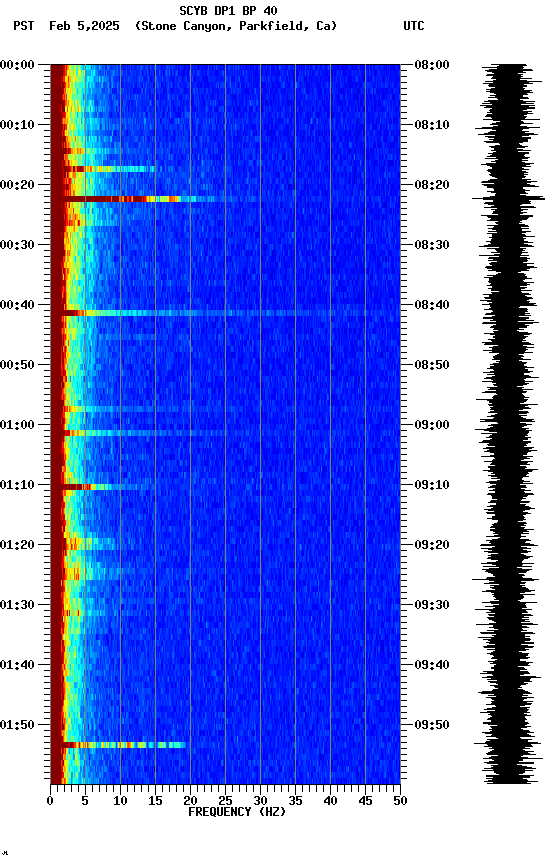Image resolution: width=552 pixels, height=864 pixels.
Task: Click the UTC time label '08:30'
Action: click(432, 245)
